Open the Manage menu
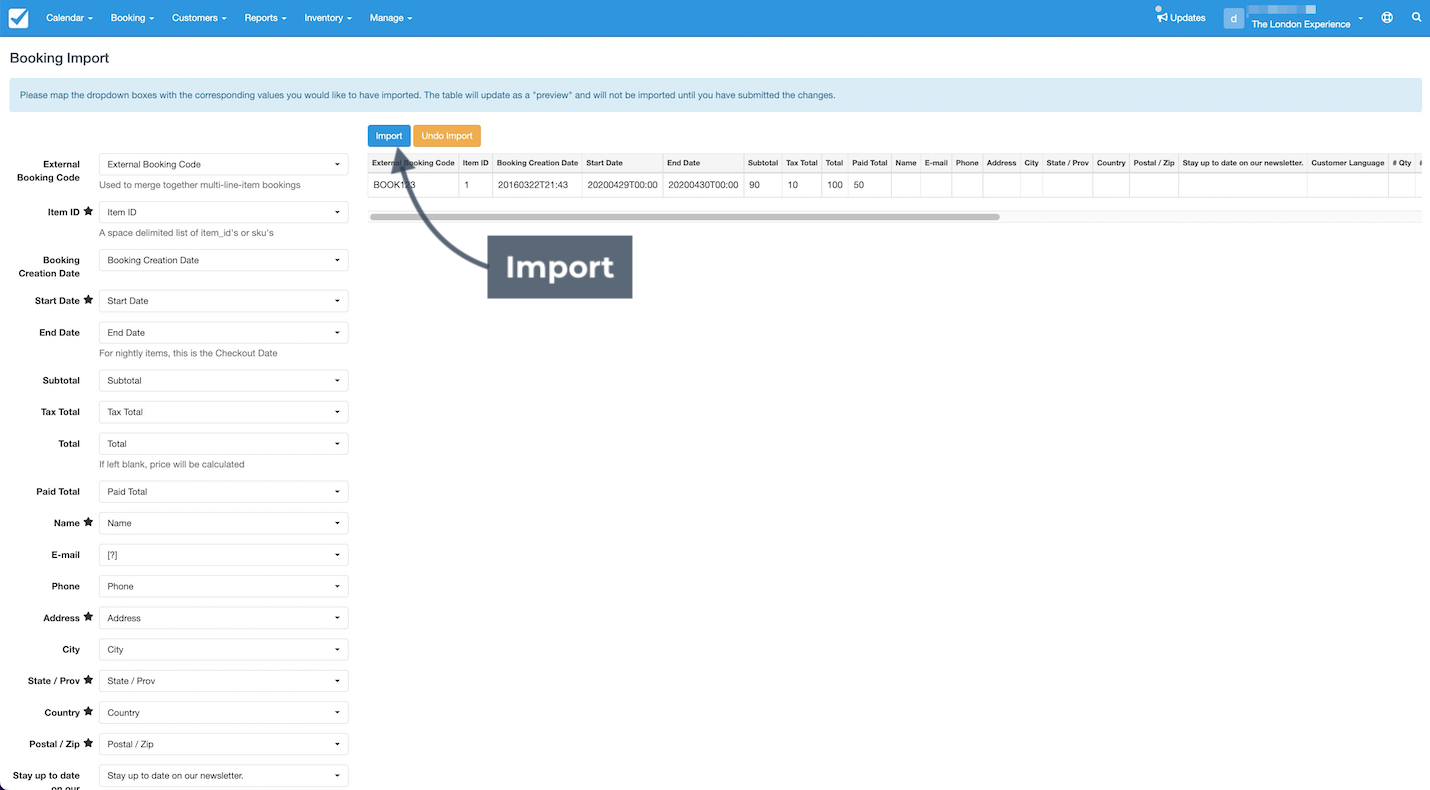This screenshot has width=1430, height=790. [391, 18]
